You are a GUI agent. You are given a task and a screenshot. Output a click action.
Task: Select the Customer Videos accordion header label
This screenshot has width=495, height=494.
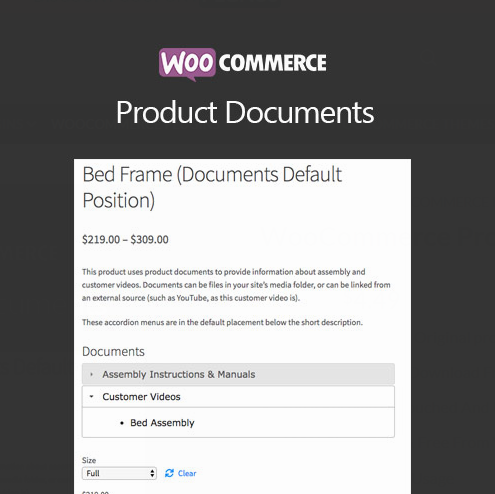(141, 397)
